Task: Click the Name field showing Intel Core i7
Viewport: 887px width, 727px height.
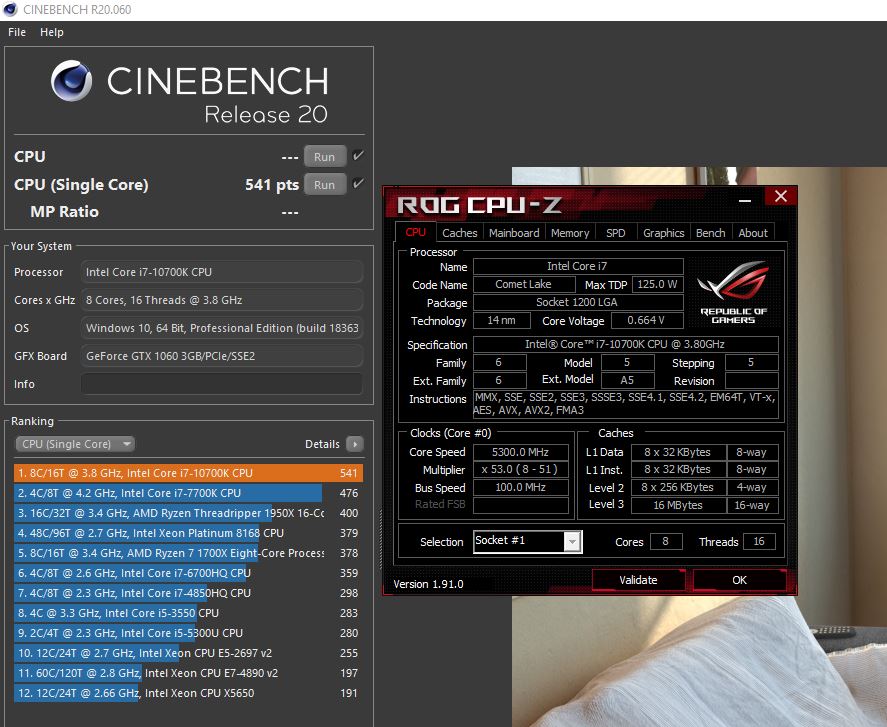Action: [578, 266]
